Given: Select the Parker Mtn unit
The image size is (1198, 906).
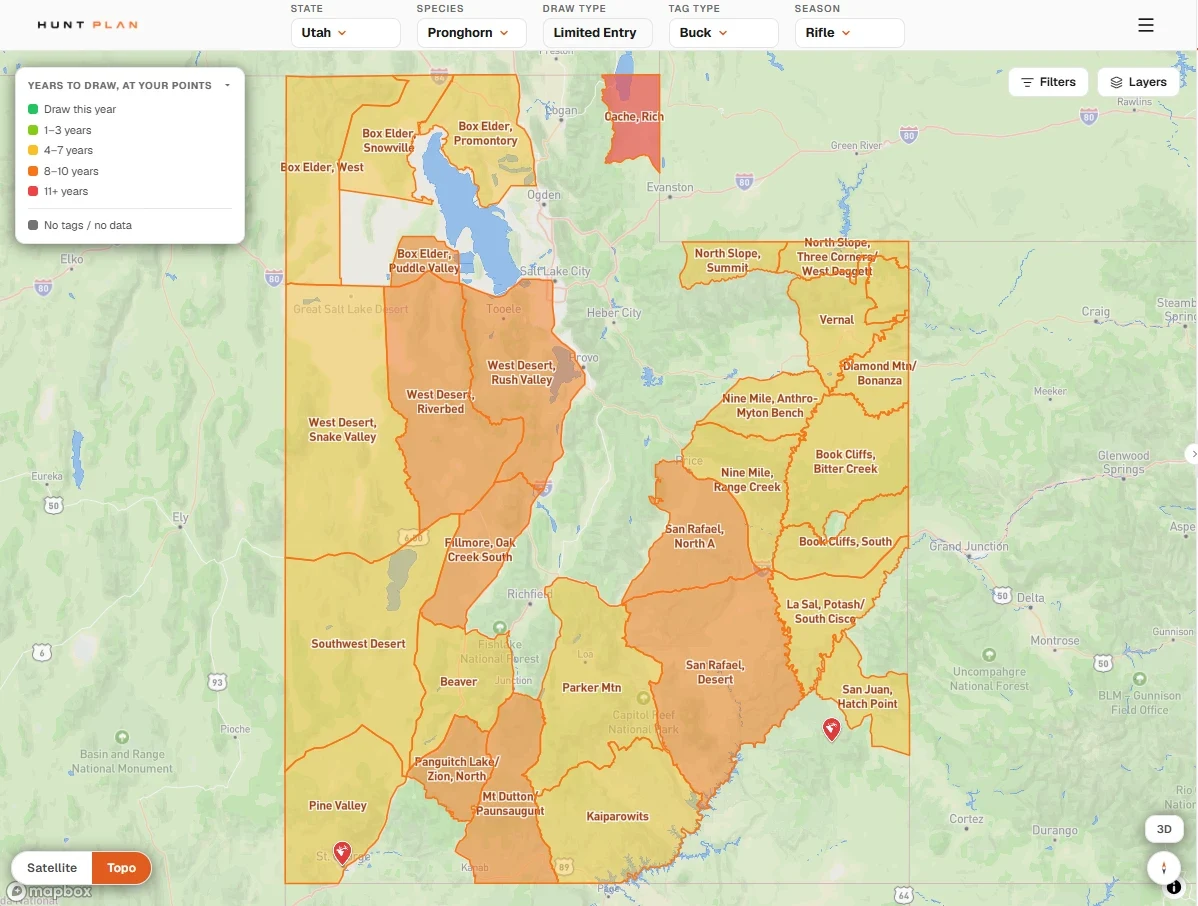Looking at the screenshot, I should (591, 688).
